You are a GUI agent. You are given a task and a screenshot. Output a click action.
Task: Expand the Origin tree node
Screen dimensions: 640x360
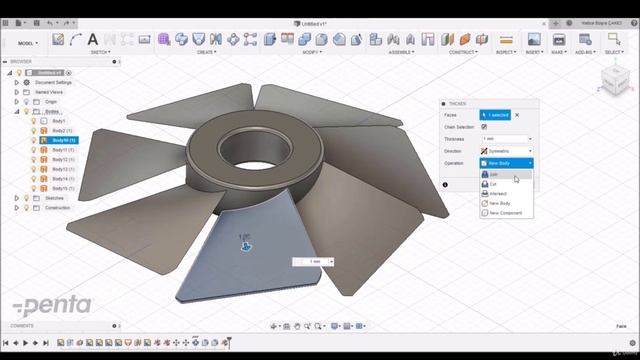(17, 102)
